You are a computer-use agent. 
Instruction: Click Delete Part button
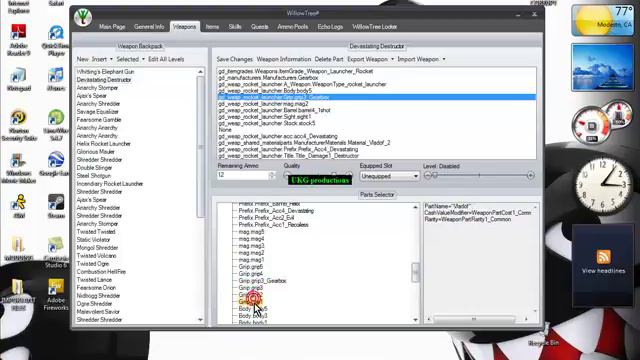tap(329, 59)
